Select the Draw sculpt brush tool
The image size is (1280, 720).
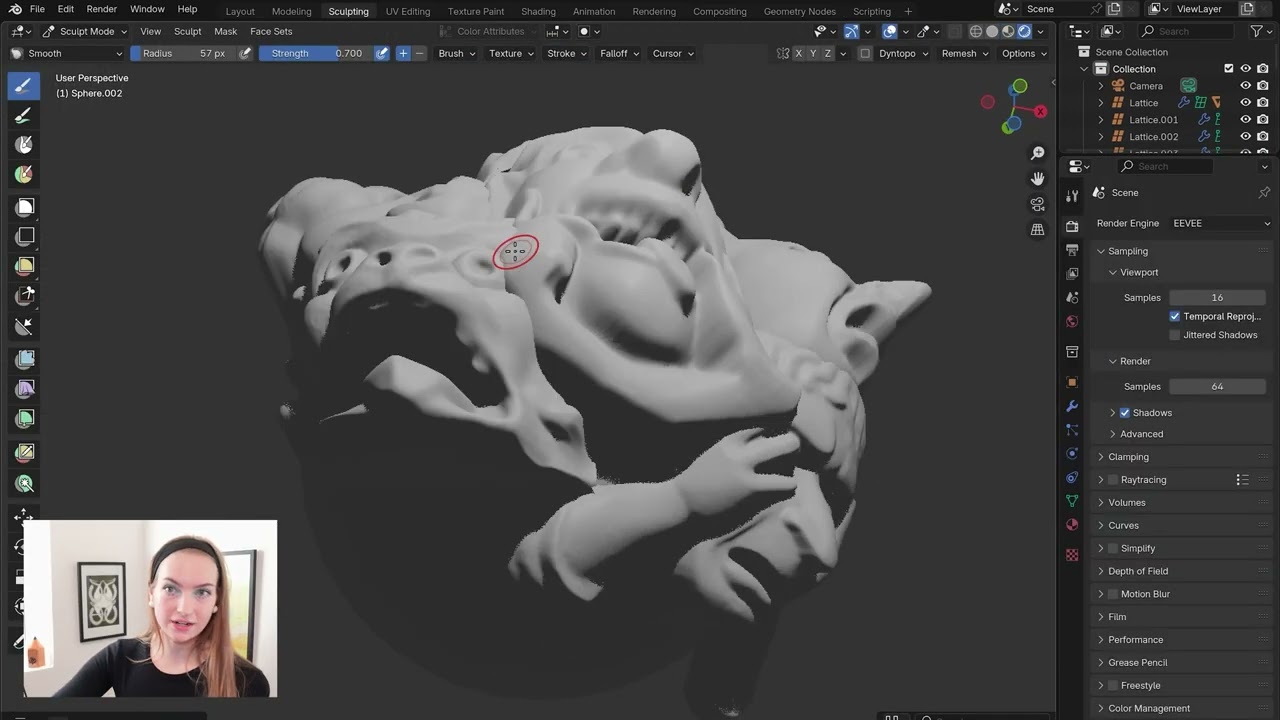[x=24, y=85]
